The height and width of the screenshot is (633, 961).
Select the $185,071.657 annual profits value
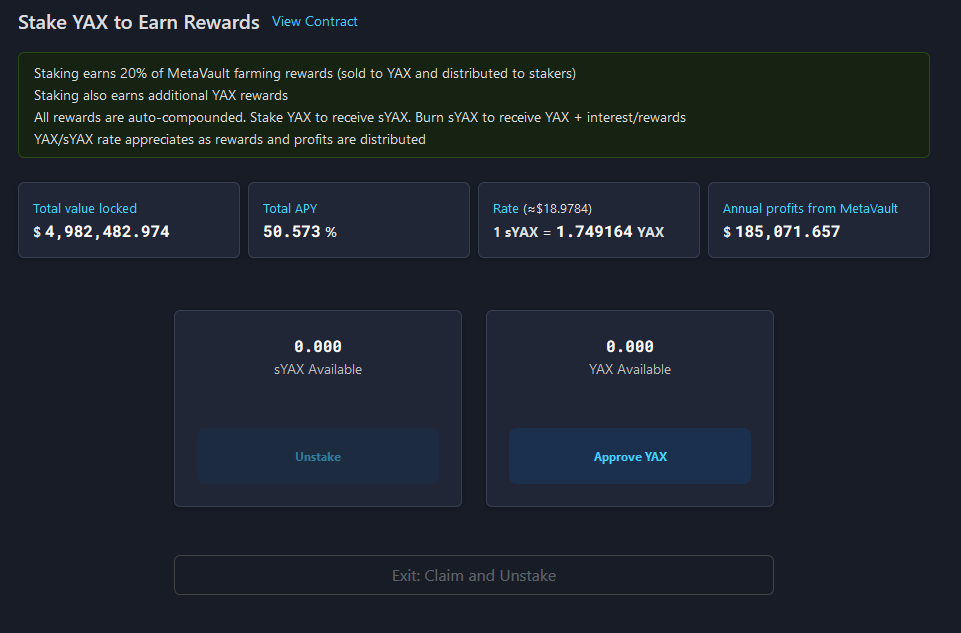tap(781, 232)
